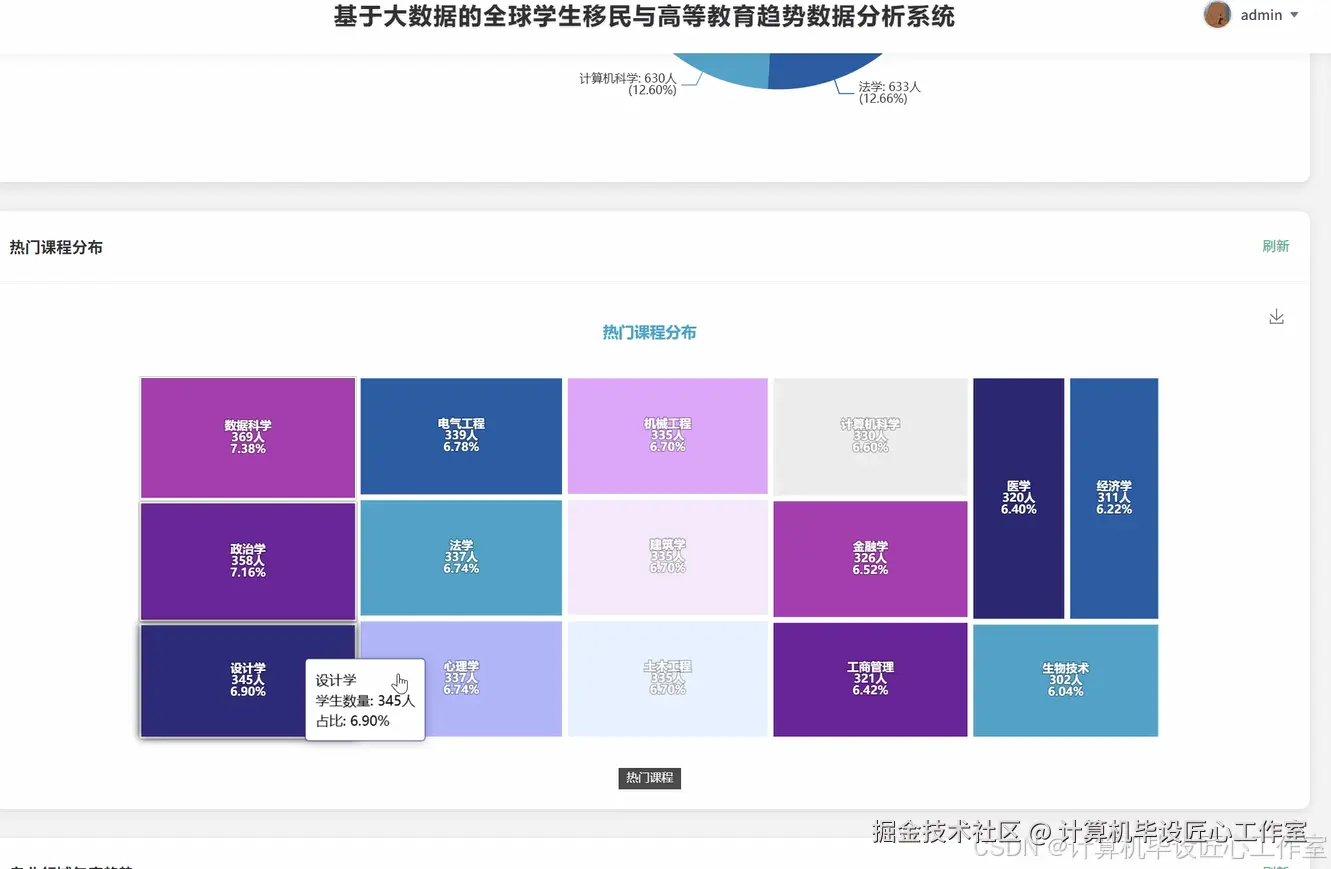Click the admin user avatar

point(1217,15)
